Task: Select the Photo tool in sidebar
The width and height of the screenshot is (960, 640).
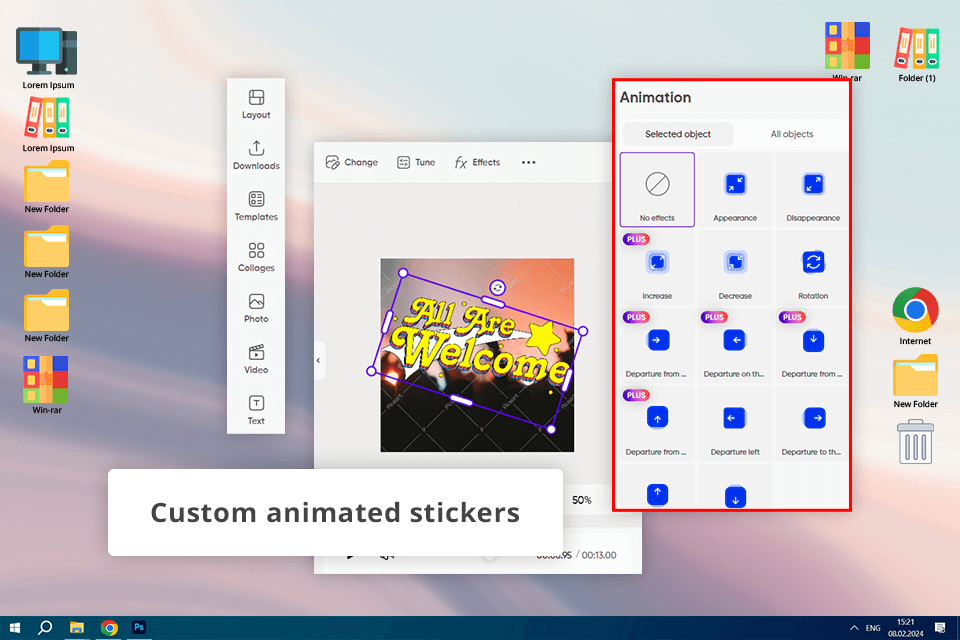Action: (x=256, y=309)
